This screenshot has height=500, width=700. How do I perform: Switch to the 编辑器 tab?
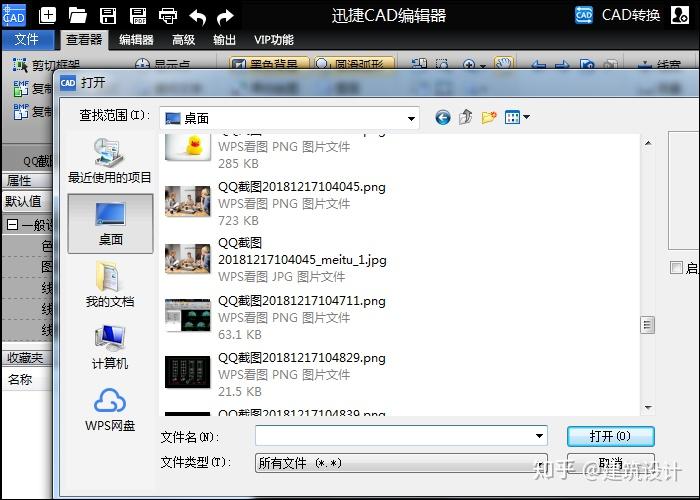136,40
